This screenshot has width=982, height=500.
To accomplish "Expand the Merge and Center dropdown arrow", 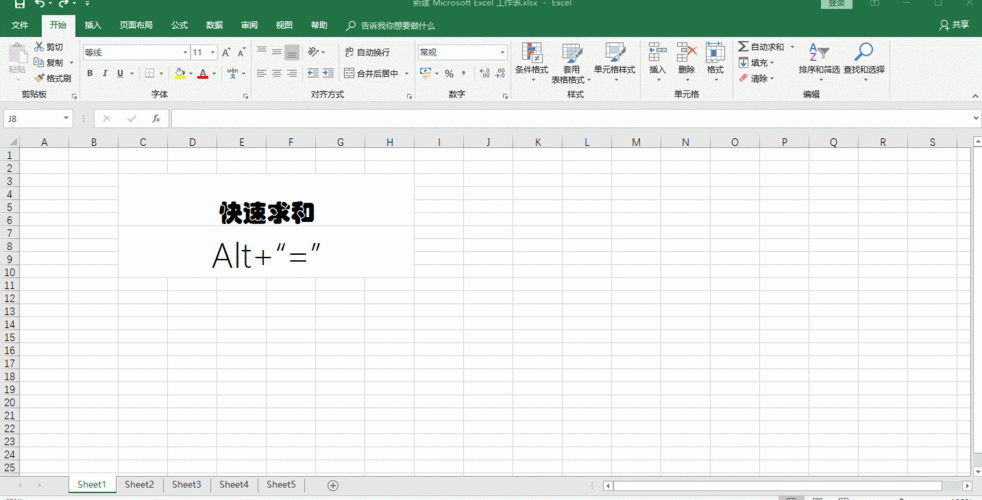I will pyautogui.click(x=406, y=73).
